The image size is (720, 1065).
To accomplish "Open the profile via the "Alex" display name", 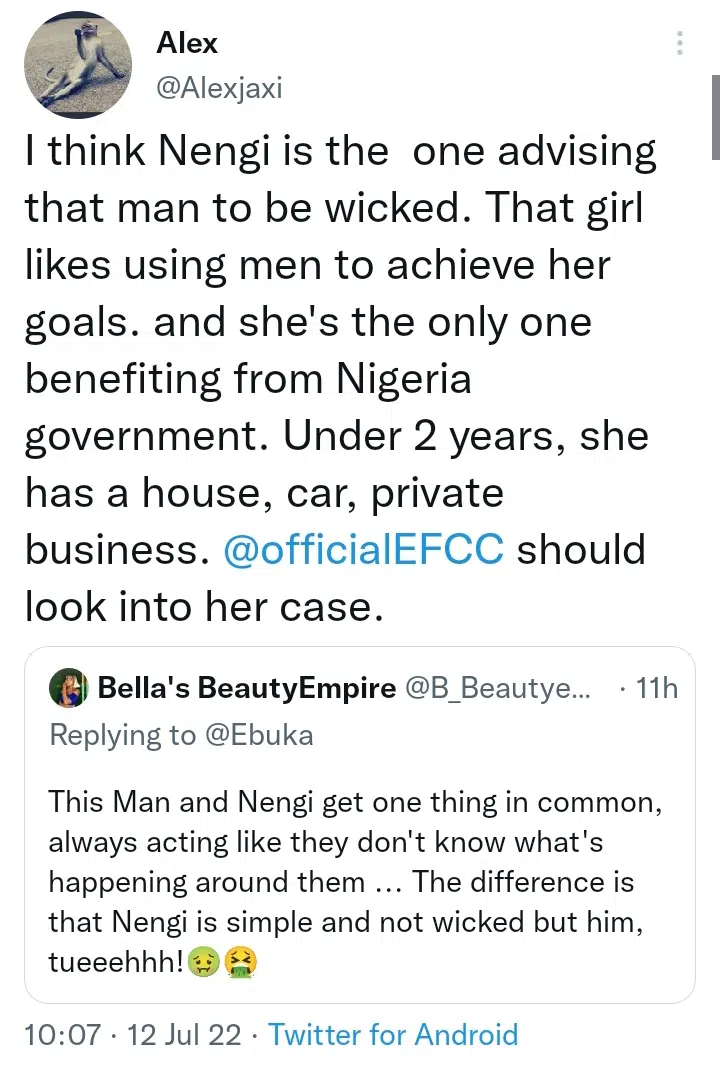I will point(187,43).
